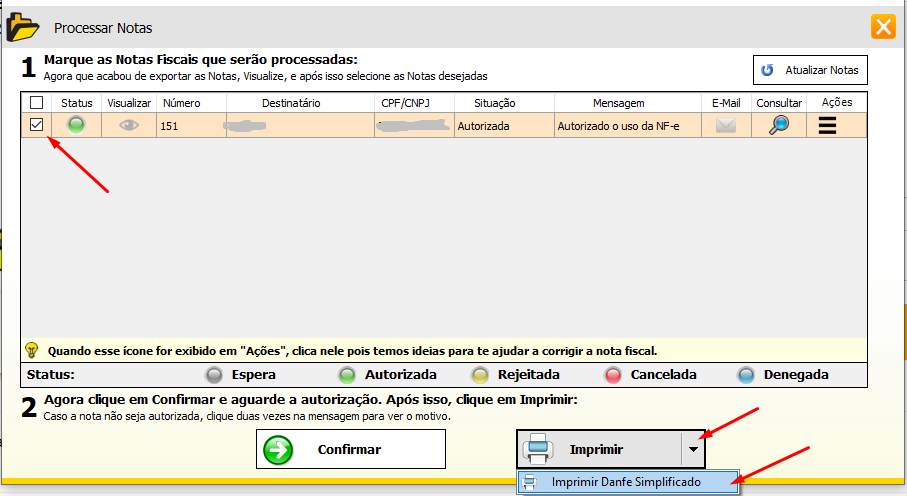Open the magnifier Consultar icon for note 151

tap(778, 125)
